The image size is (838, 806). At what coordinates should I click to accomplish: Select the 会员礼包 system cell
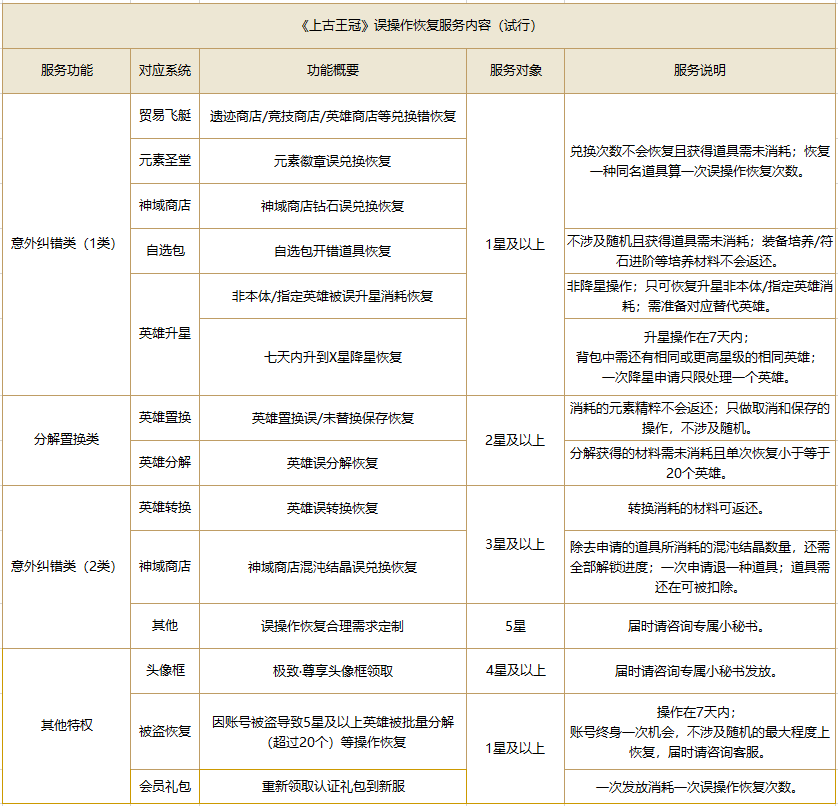165,786
